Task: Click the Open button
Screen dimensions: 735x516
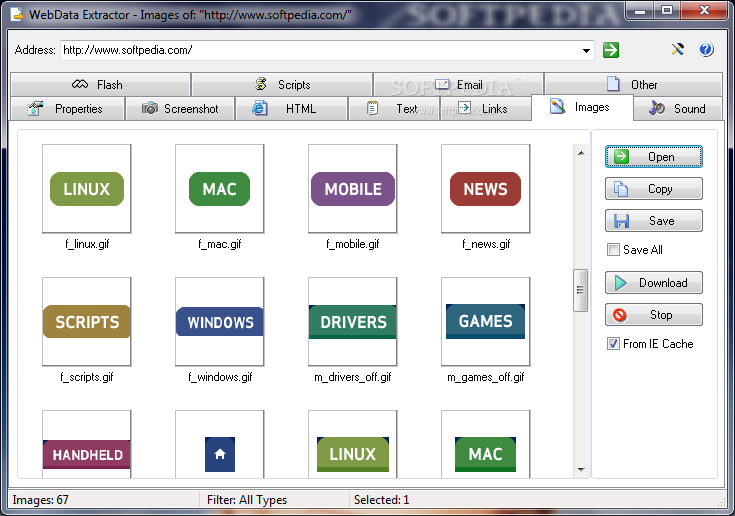Action: coord(653,157)
